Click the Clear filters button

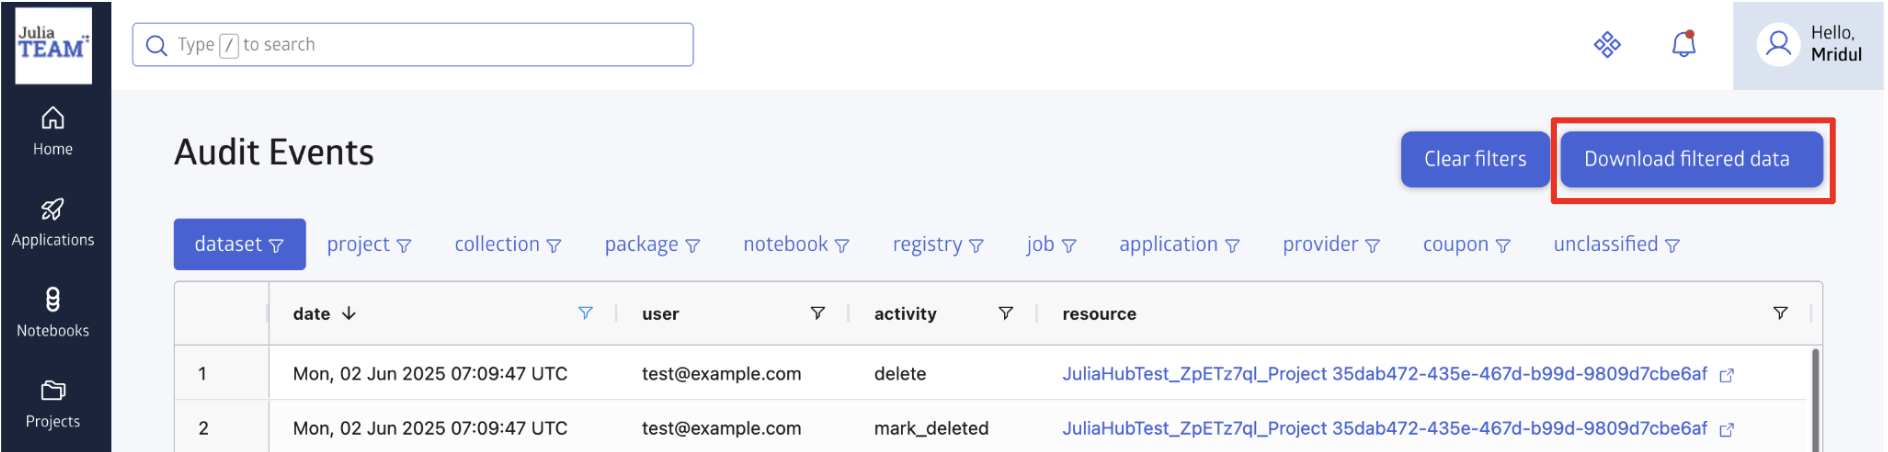(x=1474, y=159)
